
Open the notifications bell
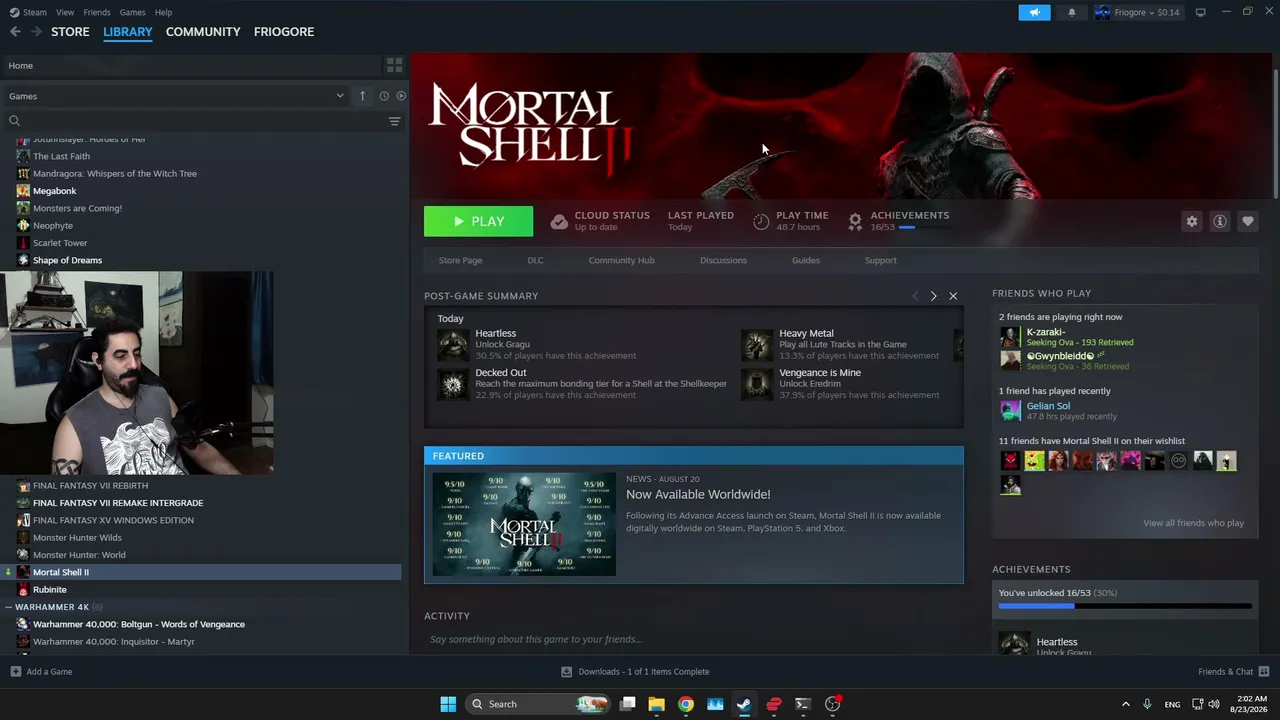1072,12
